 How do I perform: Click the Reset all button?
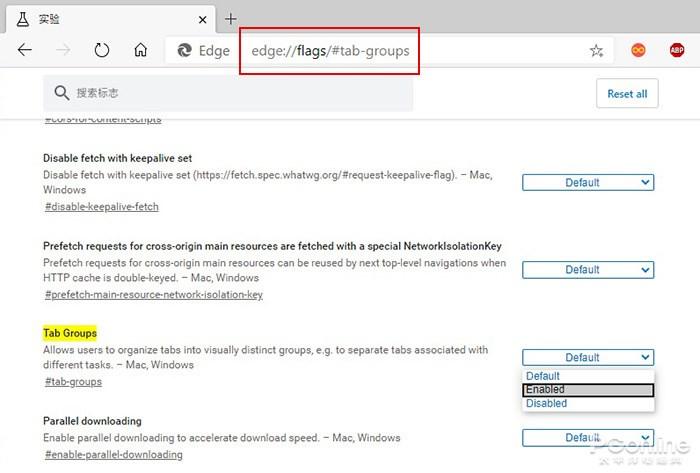tap(627, 94)
